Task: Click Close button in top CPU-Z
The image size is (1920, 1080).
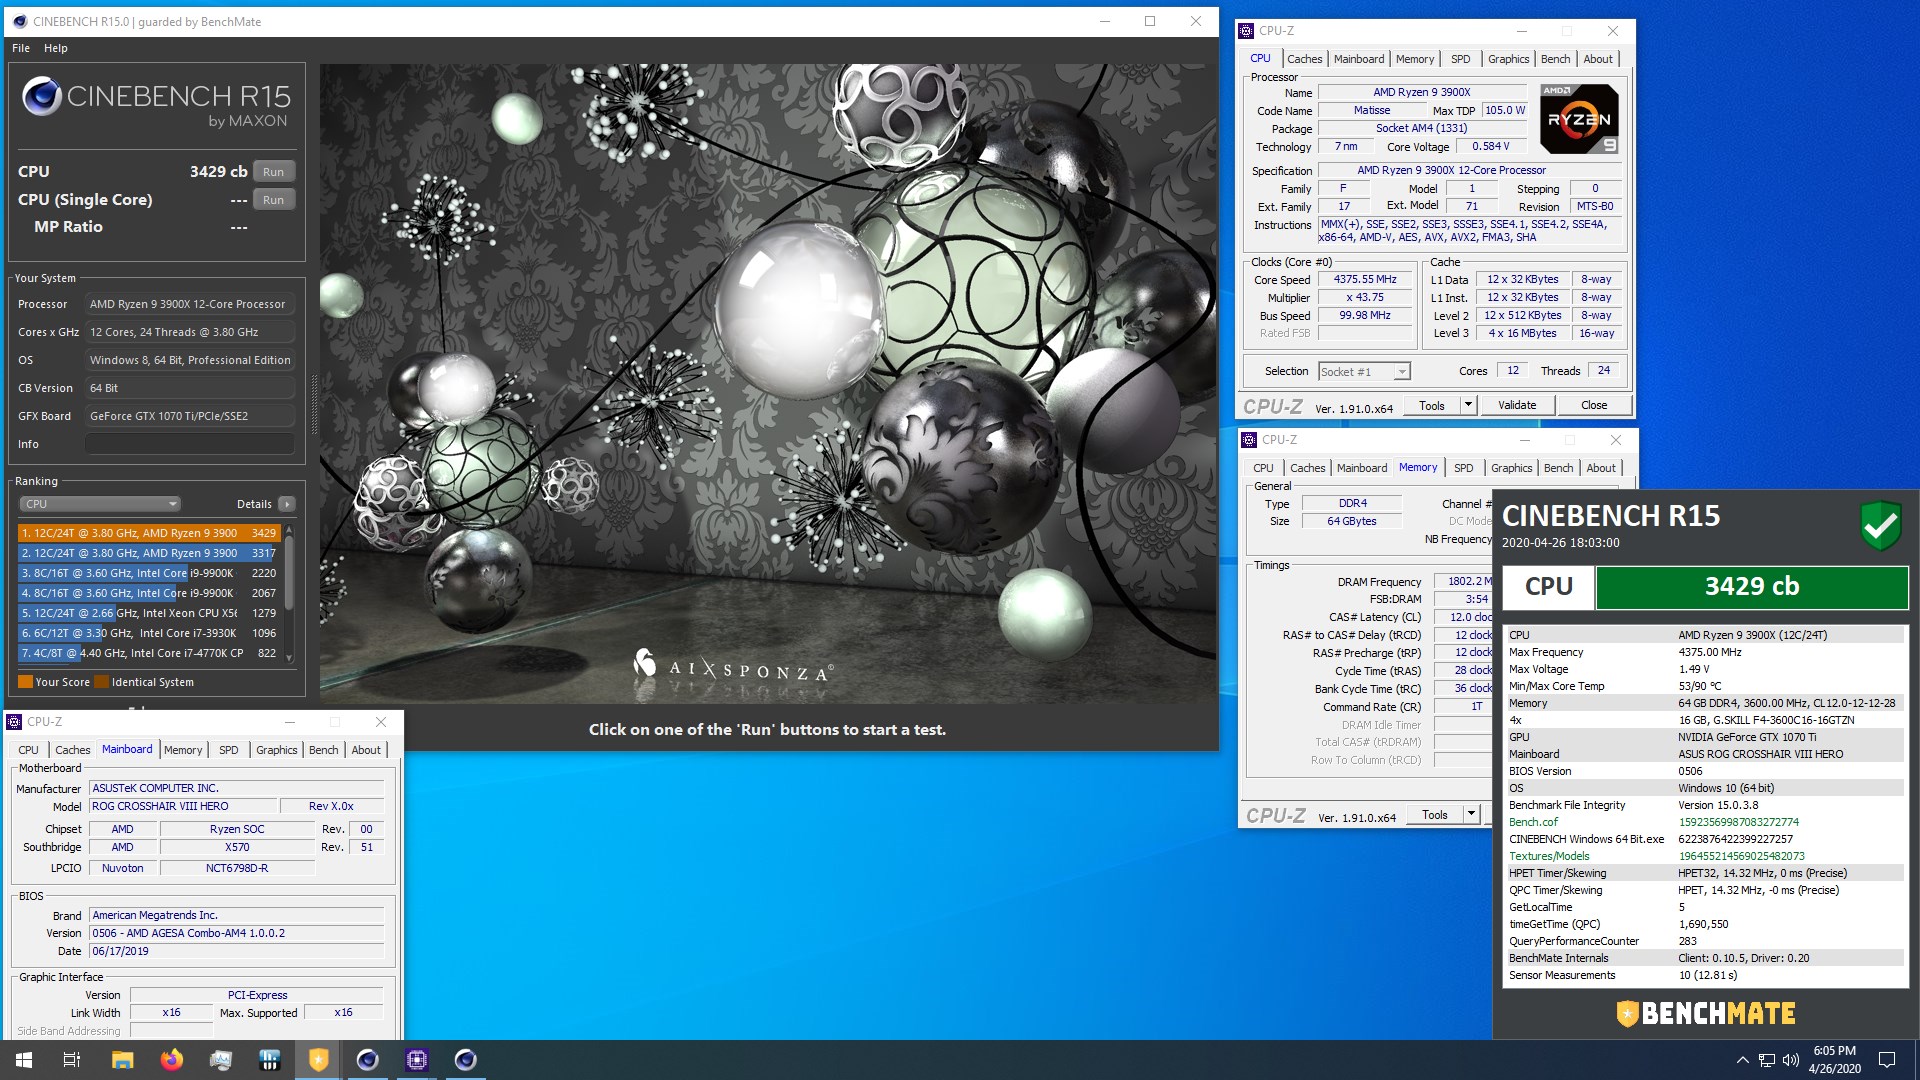Action: 1594,405
